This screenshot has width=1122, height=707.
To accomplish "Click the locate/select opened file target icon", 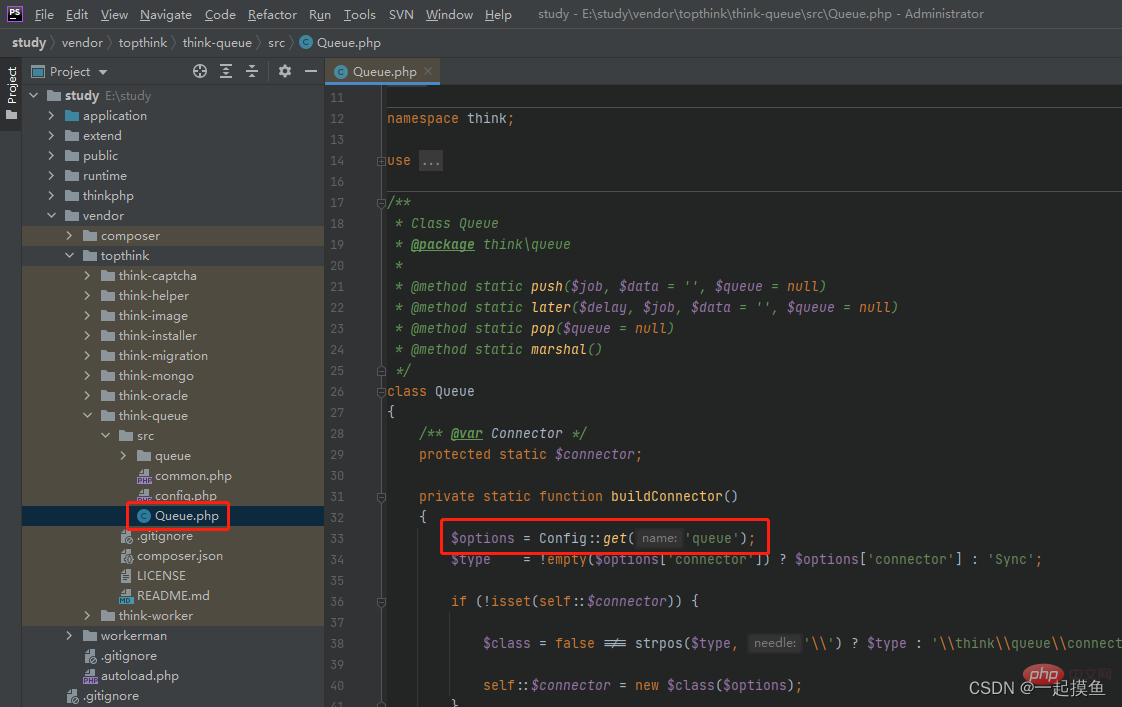I will pos(200,71).
